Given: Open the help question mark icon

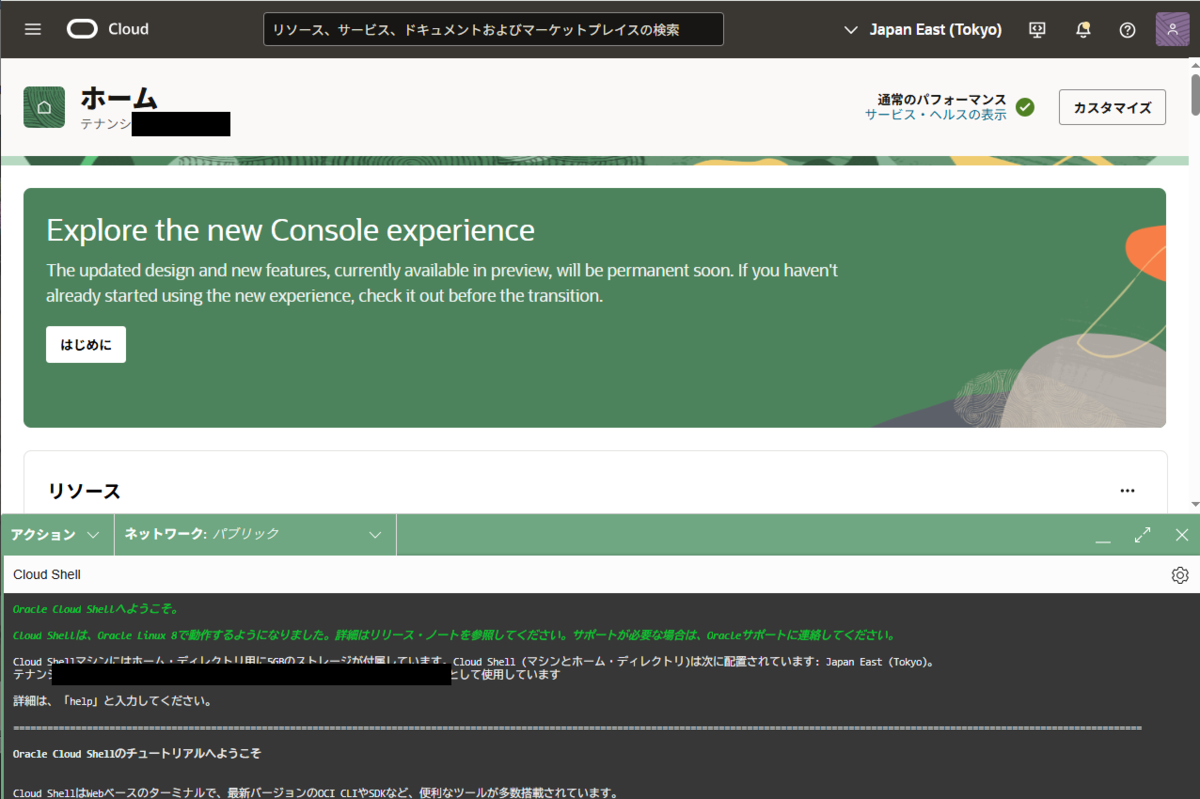Looking at the screenshot, I should pyautogui.click(x=1127, y=30).
